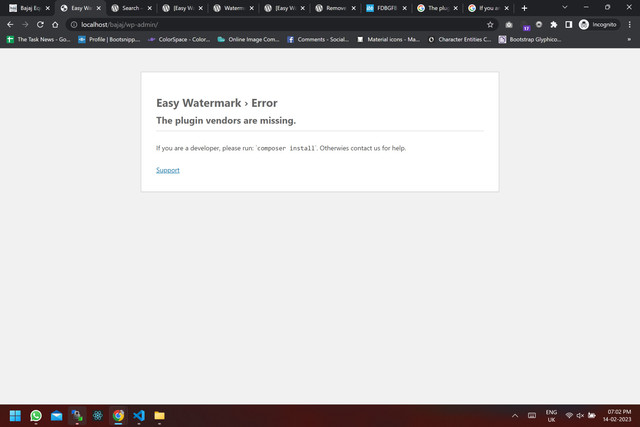Follow the Support link on error page
The image size is (640, 427).
click(x=168, y=170)
